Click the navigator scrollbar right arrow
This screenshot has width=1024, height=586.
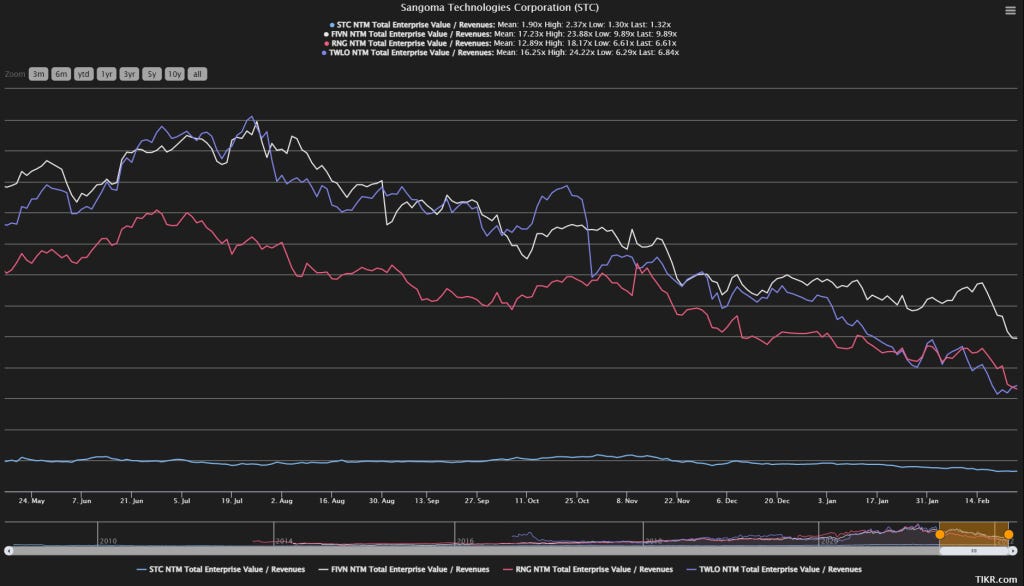click(1013, 551)
